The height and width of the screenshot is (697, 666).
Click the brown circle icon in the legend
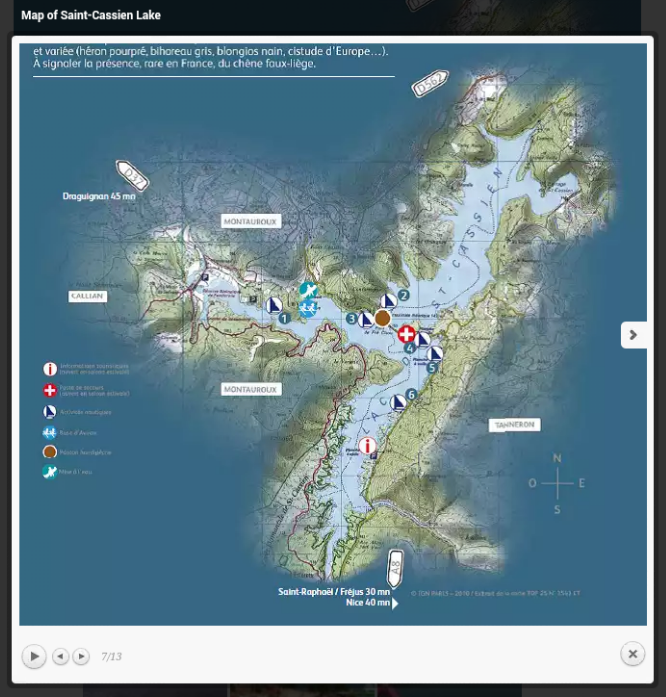tap(50, 452)
